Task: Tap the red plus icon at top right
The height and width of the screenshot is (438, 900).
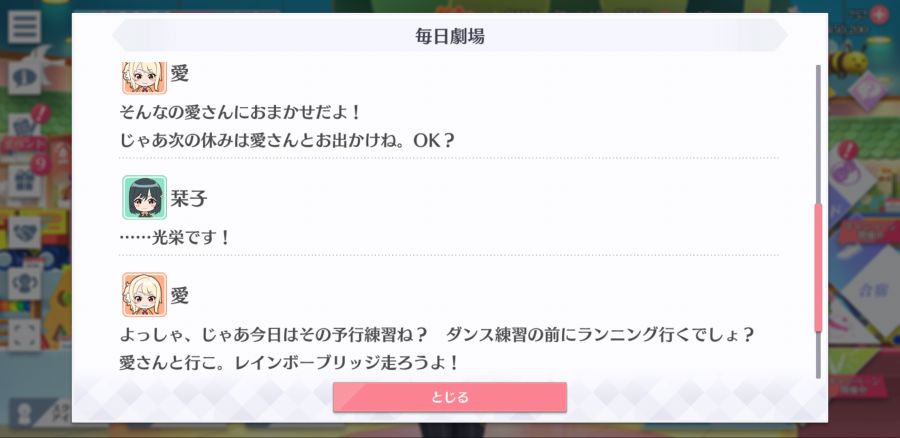Action: [x=879, y=14]
